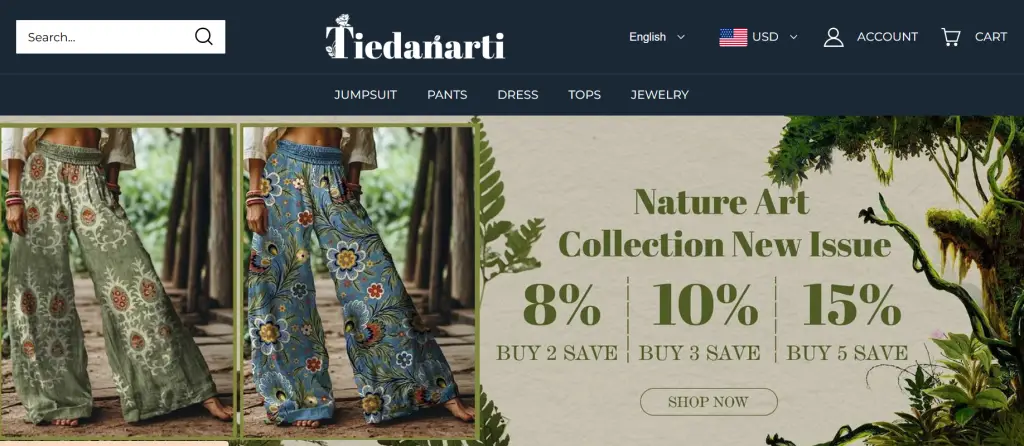This screenshot has width=1024, height=446.
Task: Open the CART link
Action: pyautogui.click(x=991, y=37)
